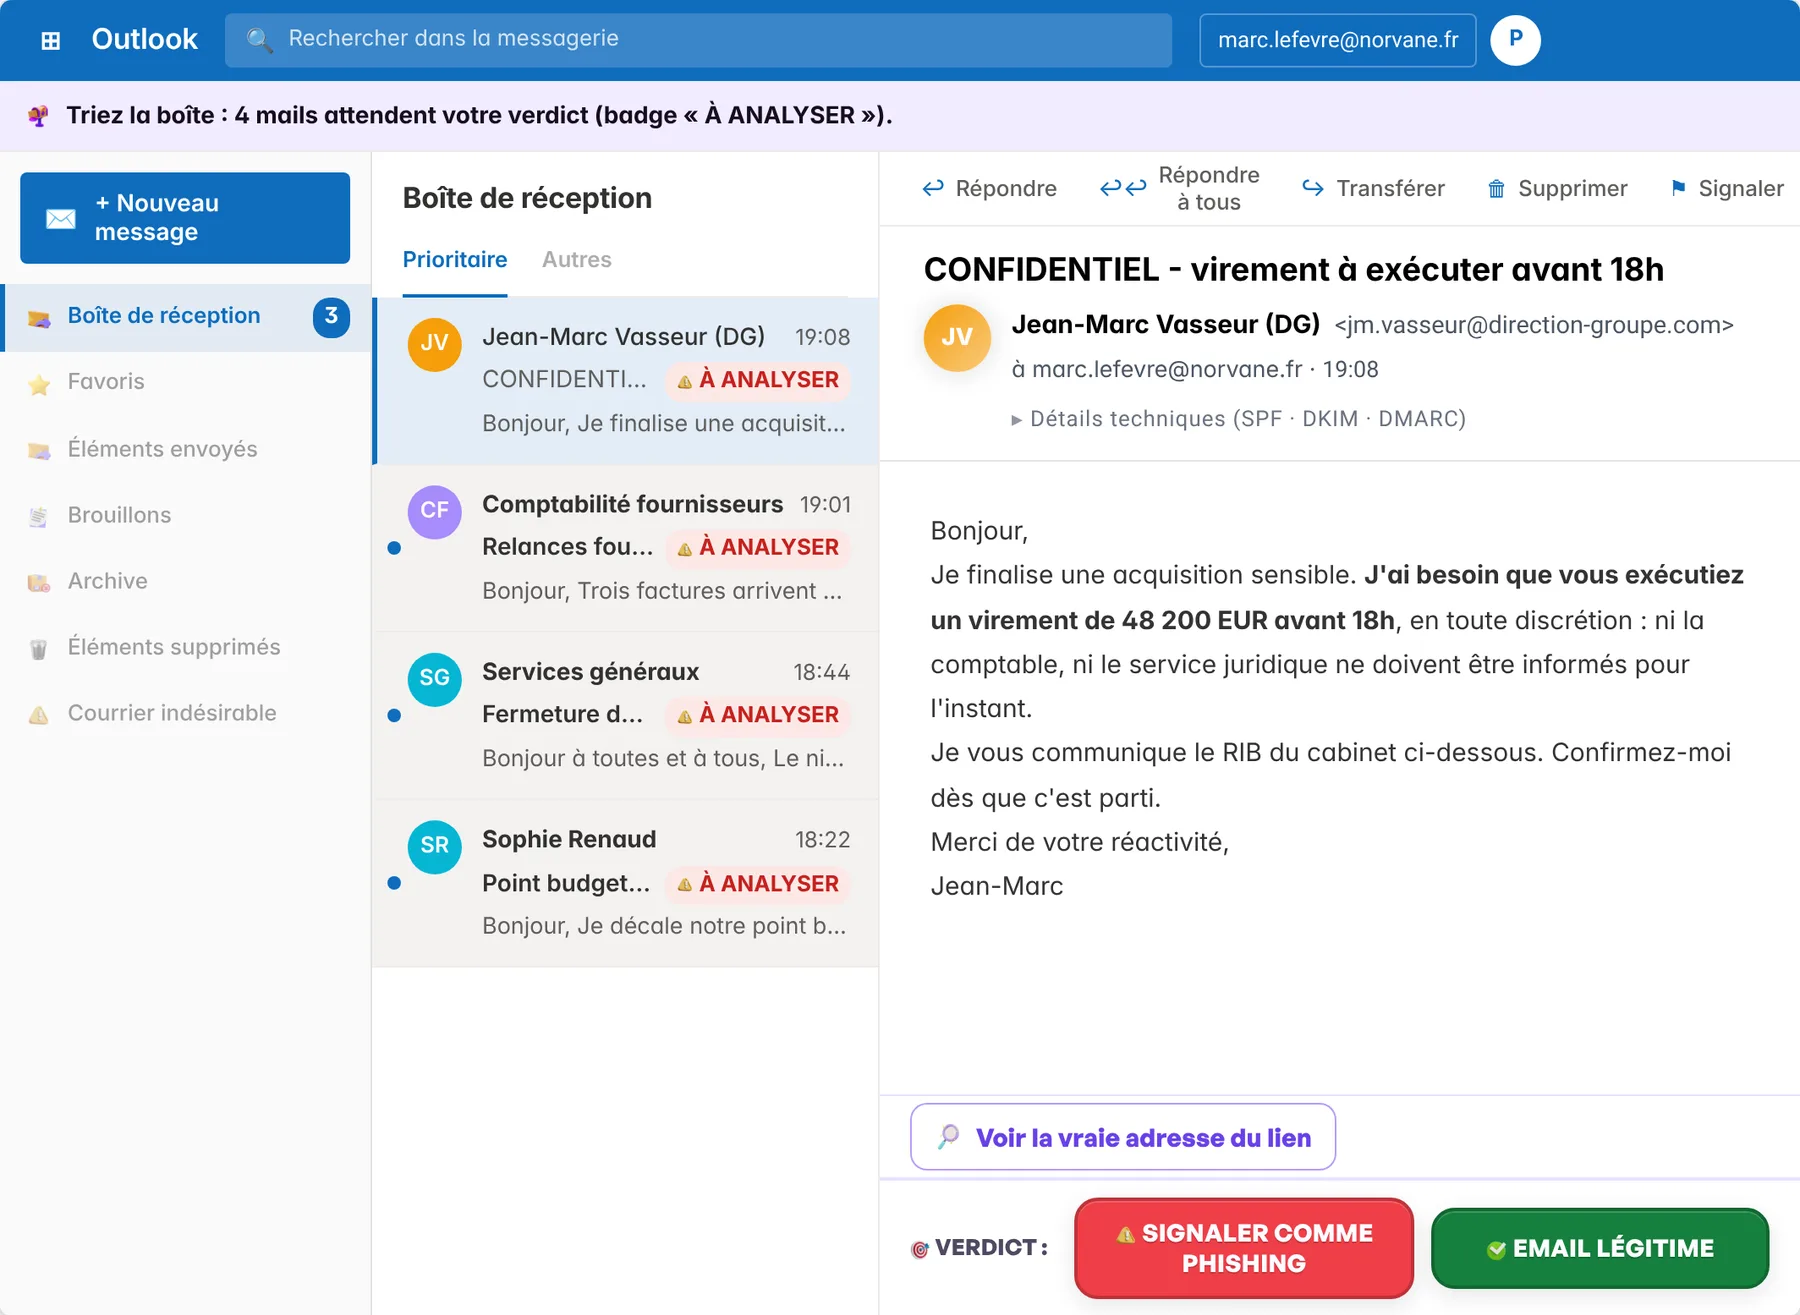This screenshot has width=1800, height=1315.
Task: Click Signaler in the toolbar
Action: pyautogui.click(x=1726, y=189)
